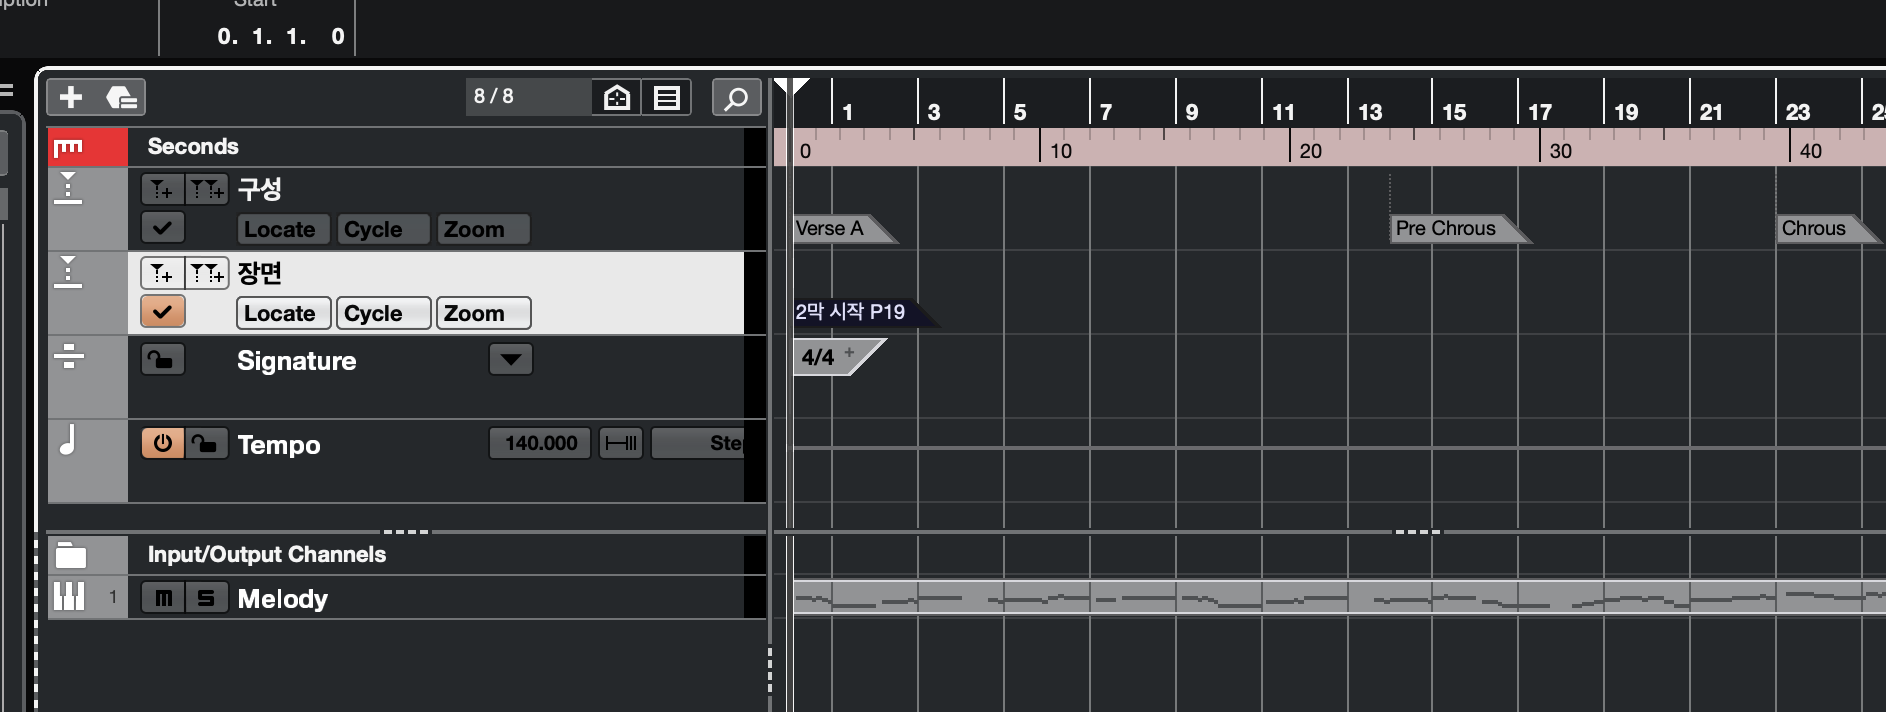Click the tempo range icon beside 140.000

(x=621, y=443)
